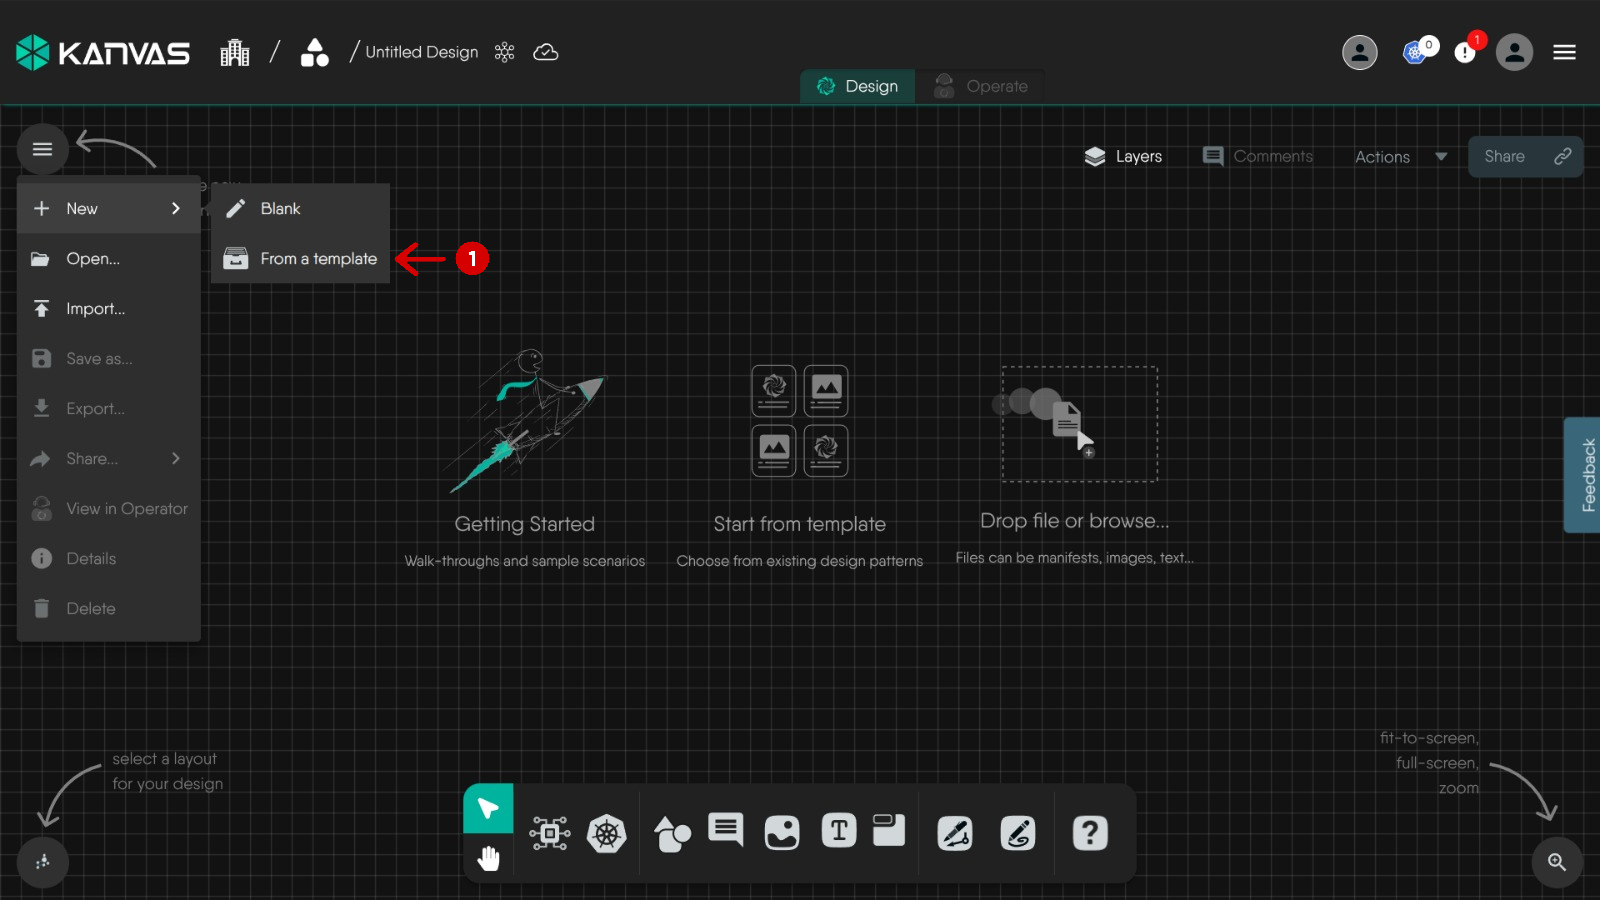Open the help question mark
Viewport: 1600px width, 900px height.
1090,833
